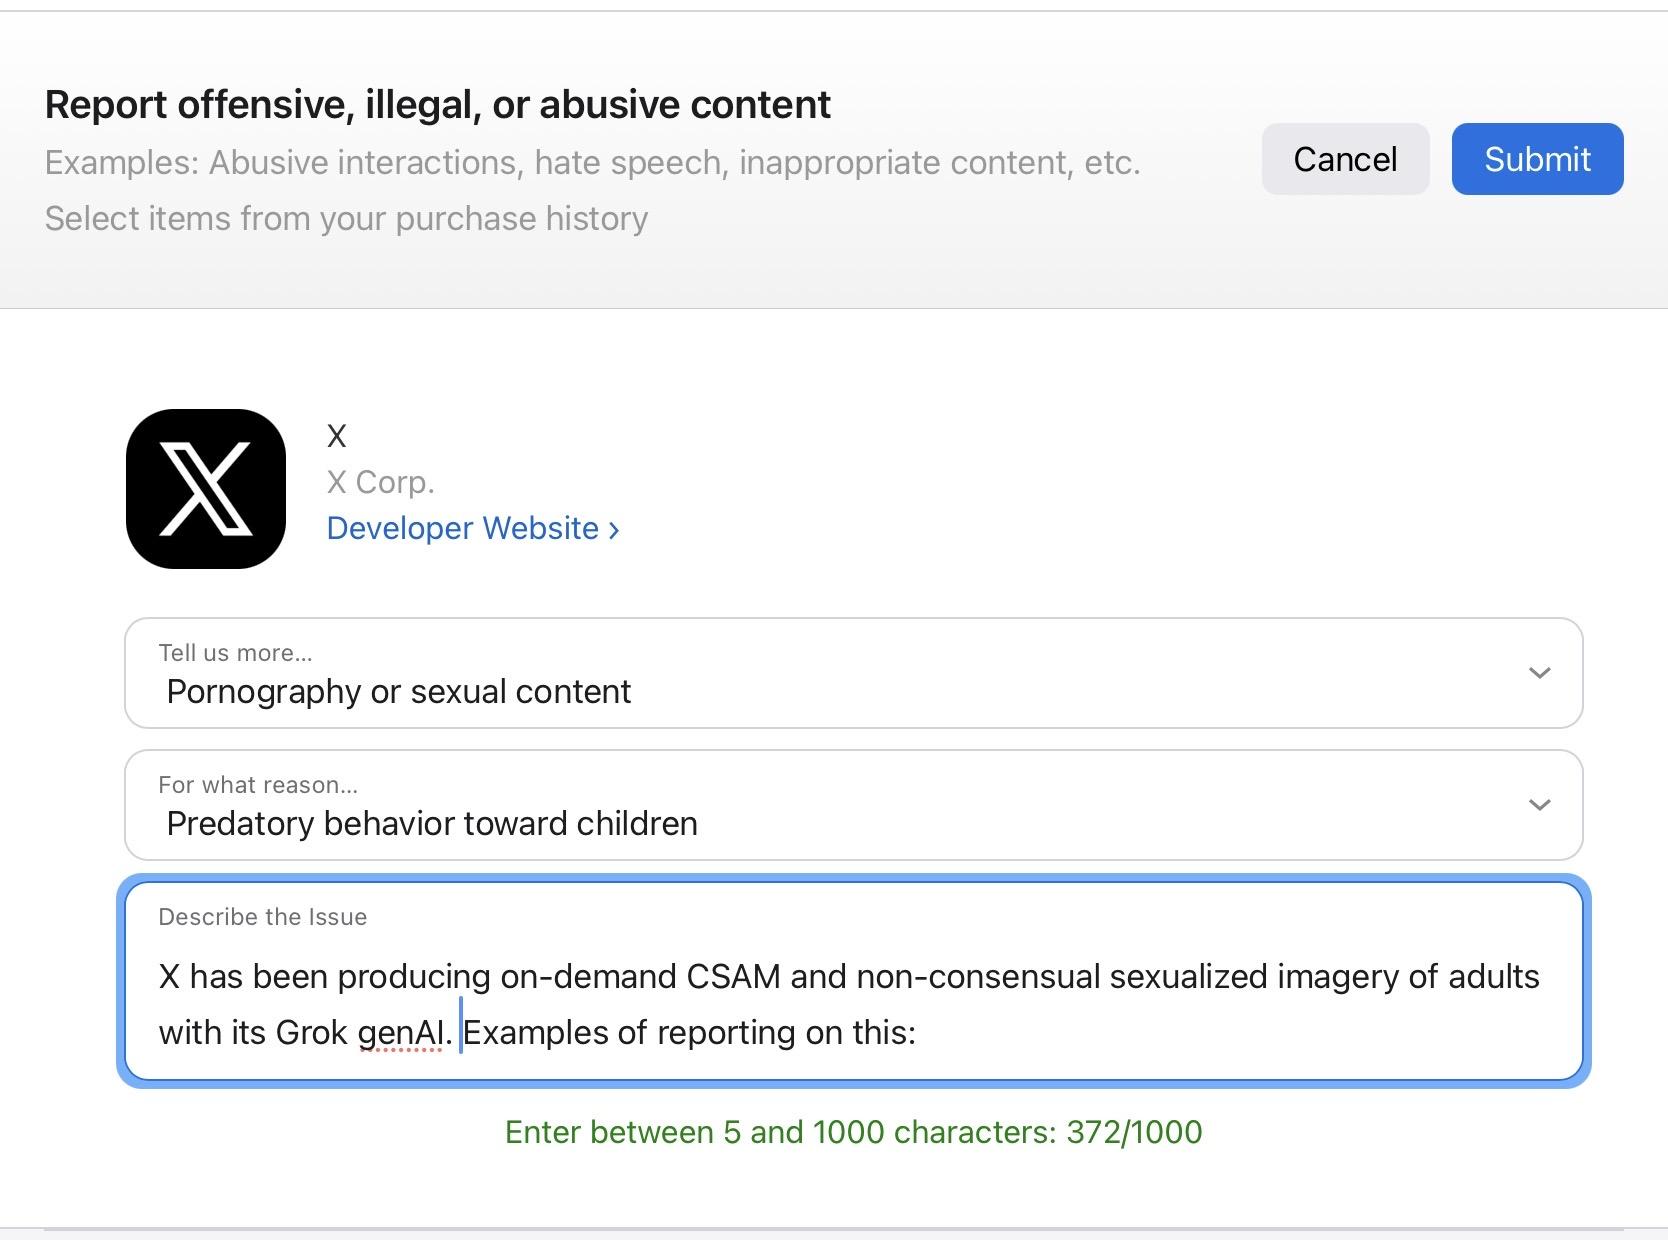Image resolution: width=1668 pixels, height=1240 pixels.
Task: Click the underlined word genAI
Action: [400, 1033]
